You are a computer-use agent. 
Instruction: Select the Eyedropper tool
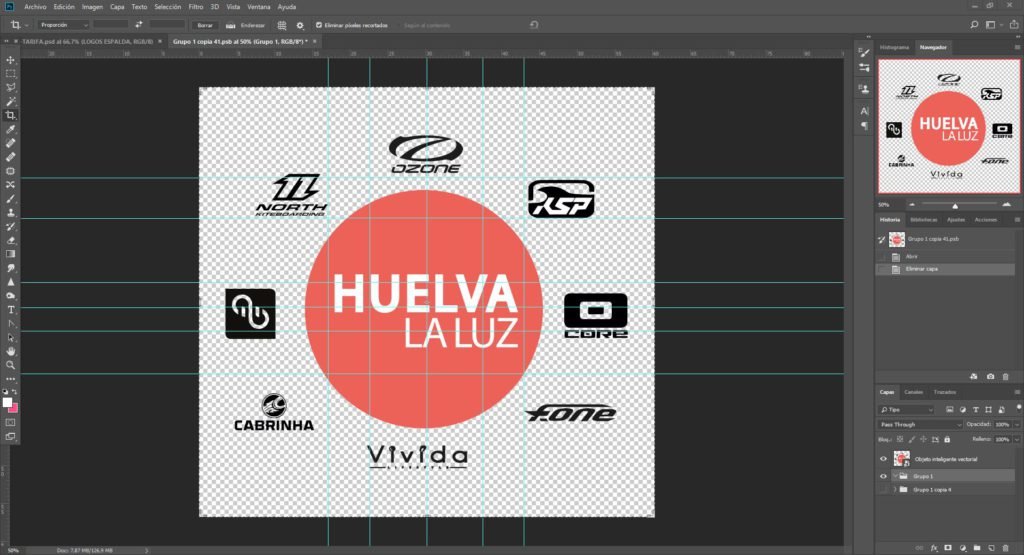pyautogui.click(x=10, y=129)
